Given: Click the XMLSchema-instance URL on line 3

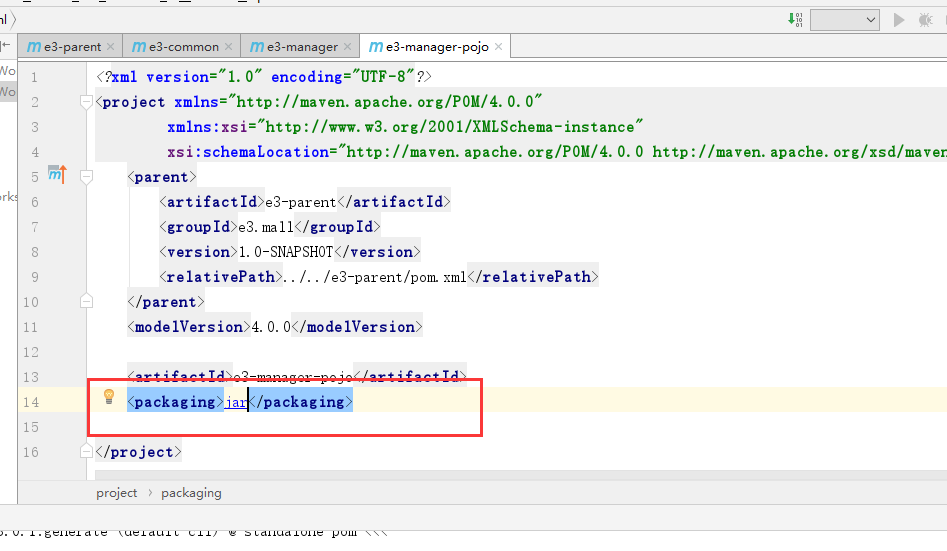Looking at the screenshot, I should coord(449,127).
